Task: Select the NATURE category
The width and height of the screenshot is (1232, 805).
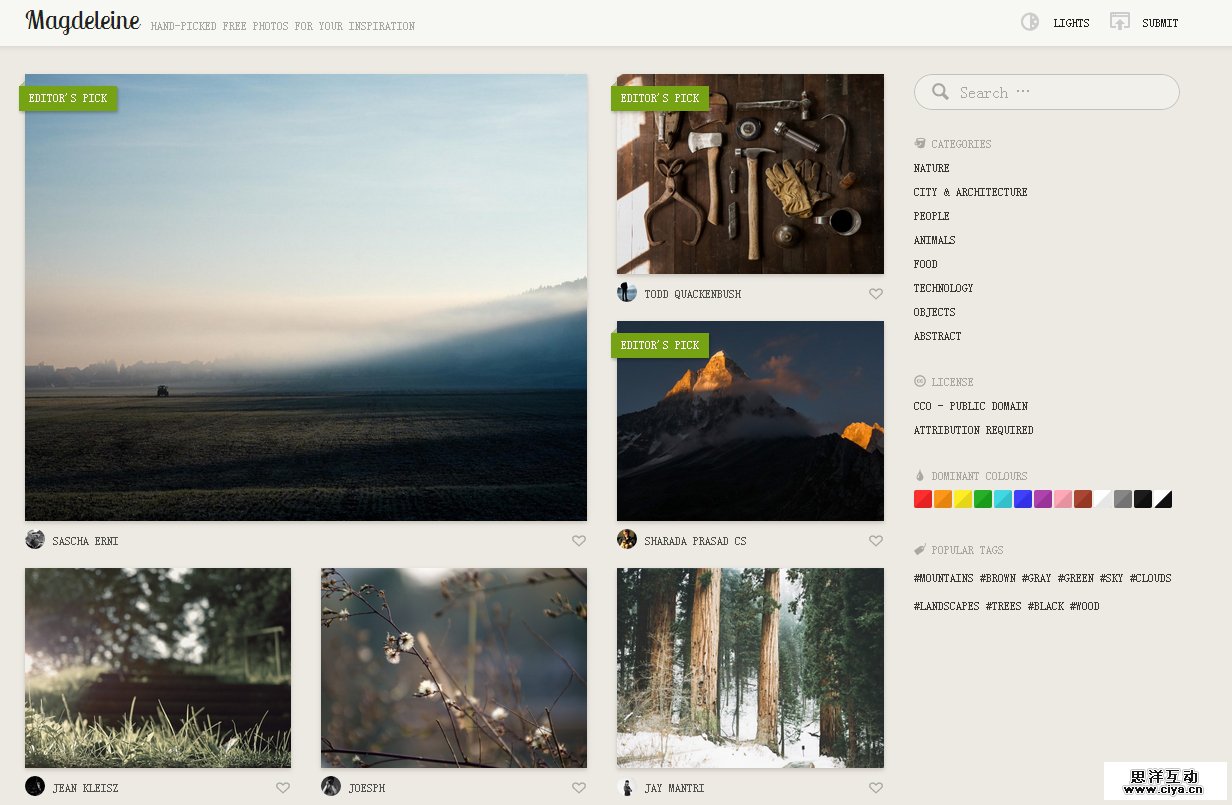Action: point(932,168)
